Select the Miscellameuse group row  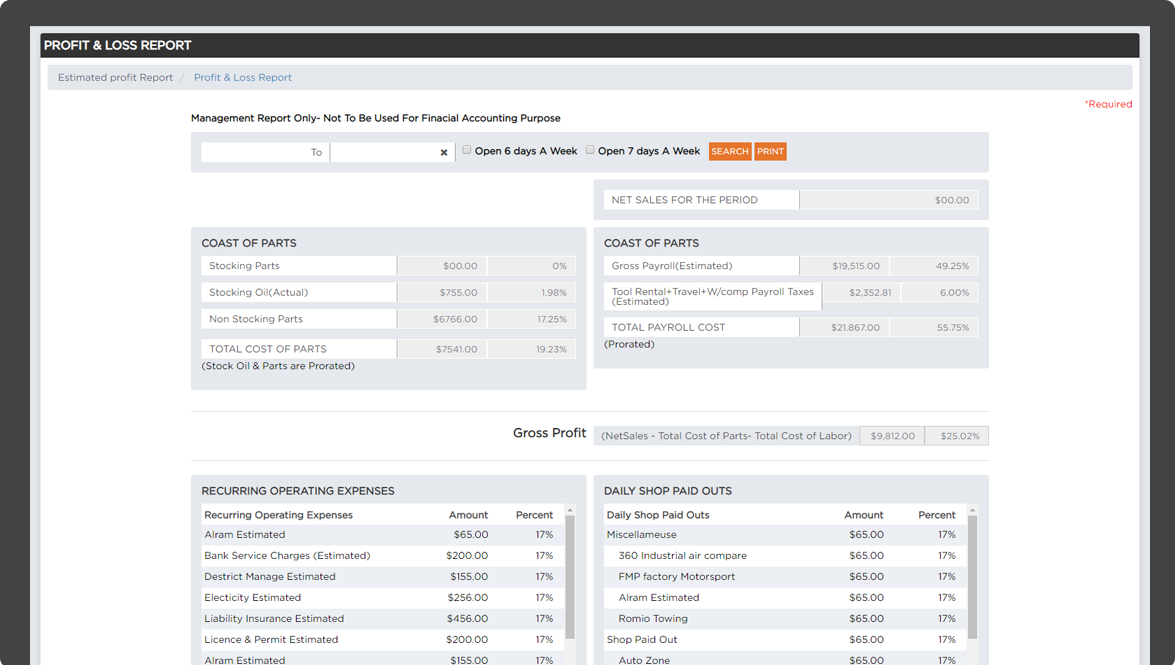tap(641, 535)
